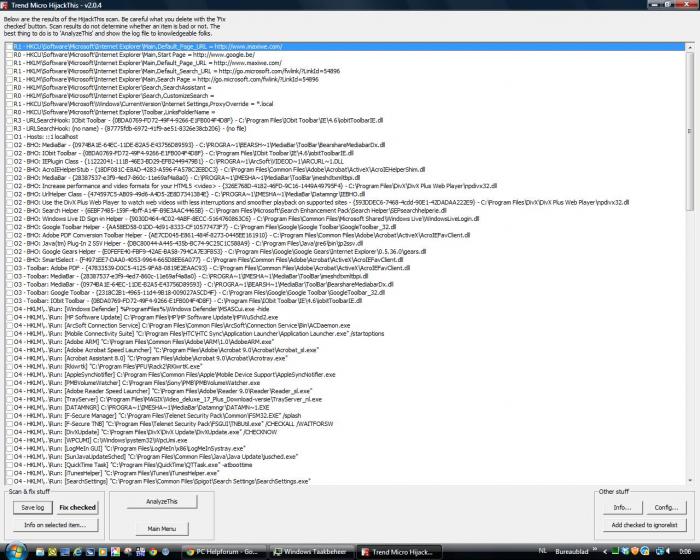This screenshot has height=560, width=700.
Task: Check the O4 Run SearchSettings entry
Action: (9, 481)
